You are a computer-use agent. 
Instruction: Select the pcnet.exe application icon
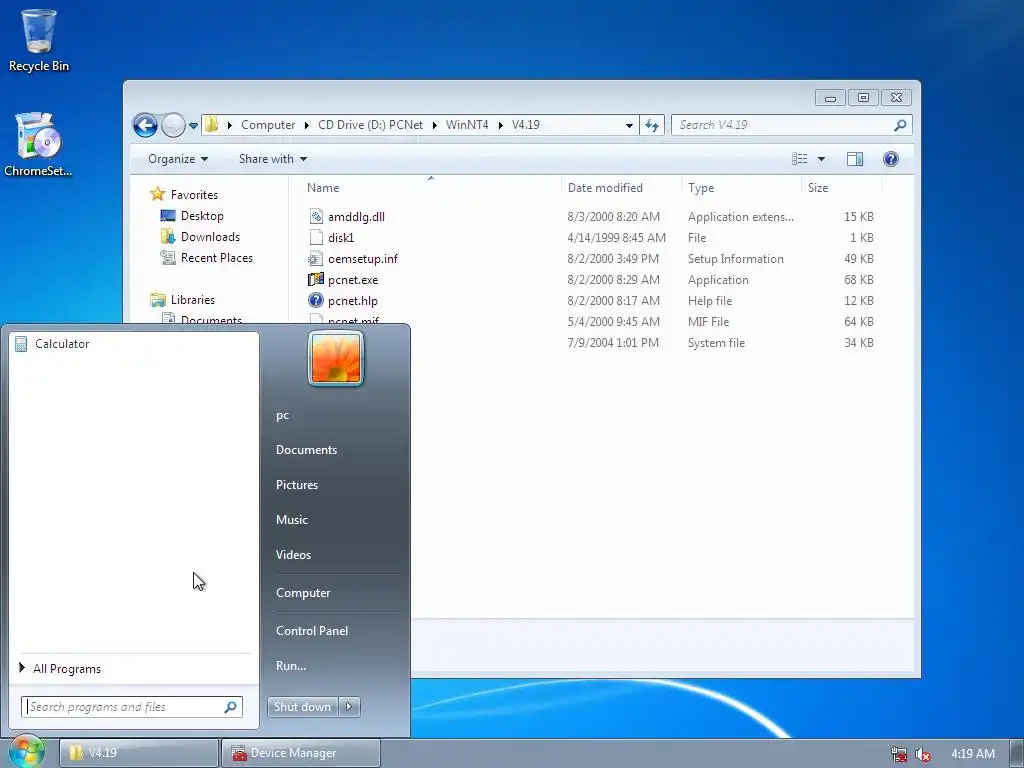coord(316,280)
